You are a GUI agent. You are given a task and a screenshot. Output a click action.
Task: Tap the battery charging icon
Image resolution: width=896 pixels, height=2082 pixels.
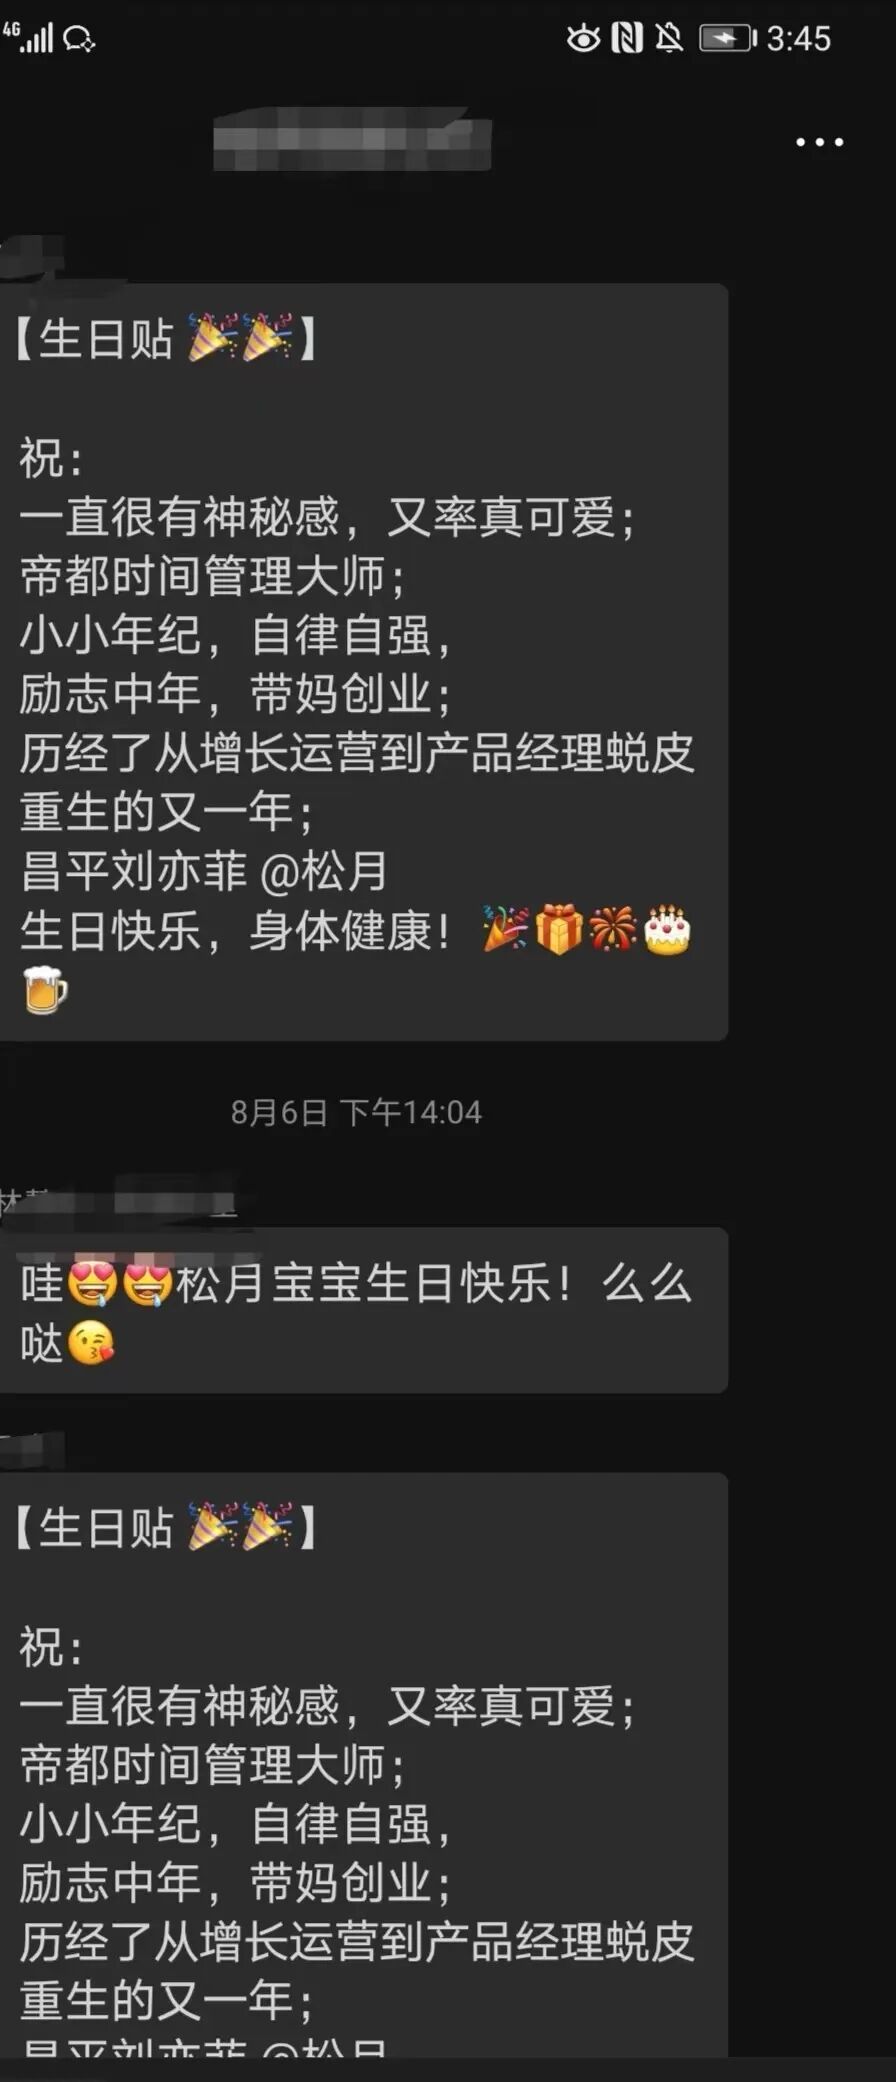pos(727,38)
